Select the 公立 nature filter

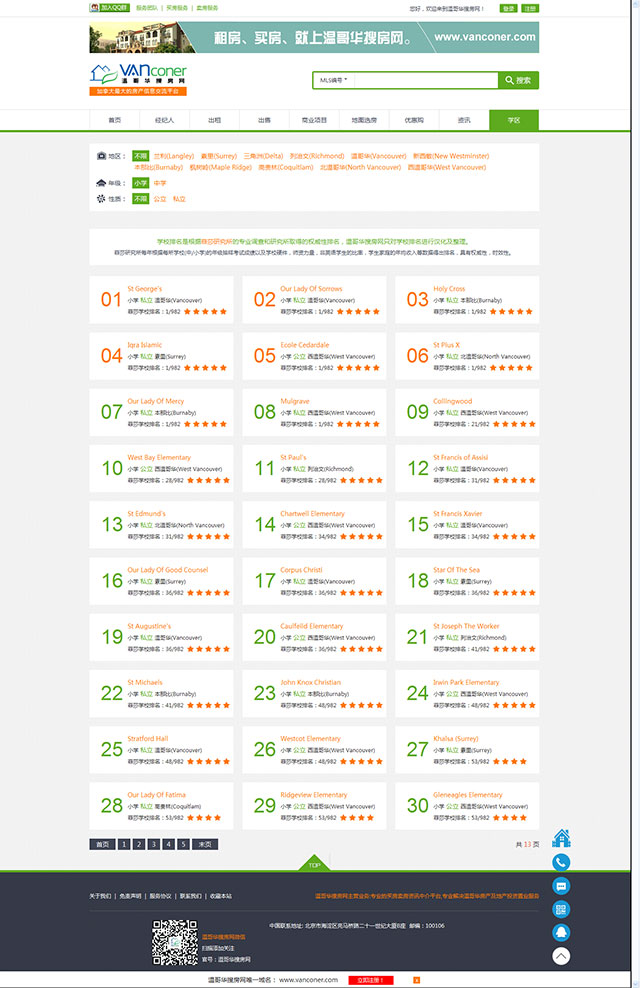159,199
